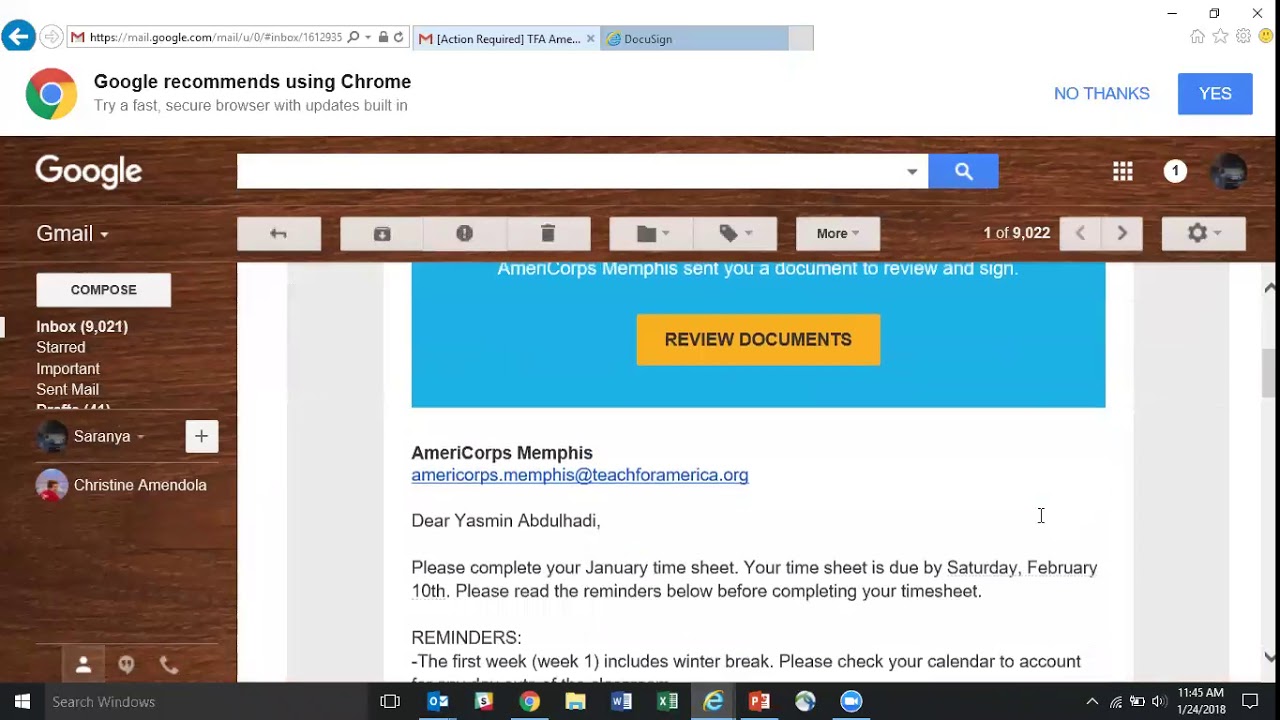Click the security lock icon in address bar

[x=383, y=38]
